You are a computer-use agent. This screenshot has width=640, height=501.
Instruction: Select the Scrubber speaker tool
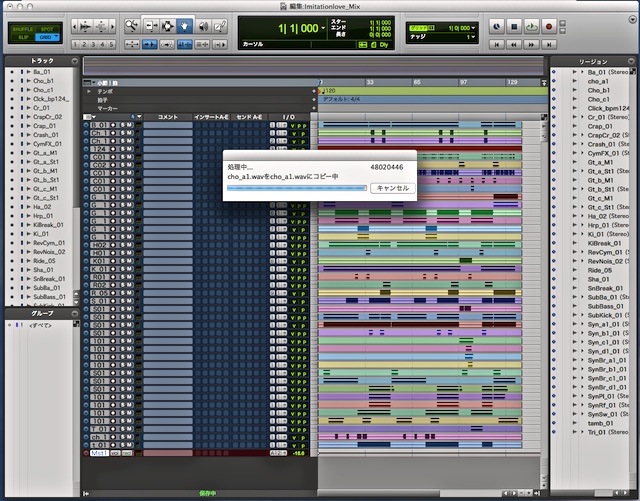205,26
